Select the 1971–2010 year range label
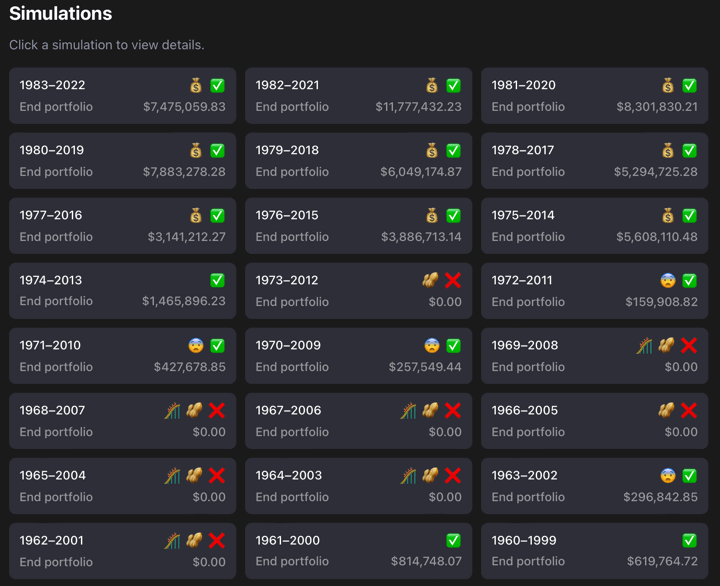The image size is (720, 586). click(x=51, y=346)
